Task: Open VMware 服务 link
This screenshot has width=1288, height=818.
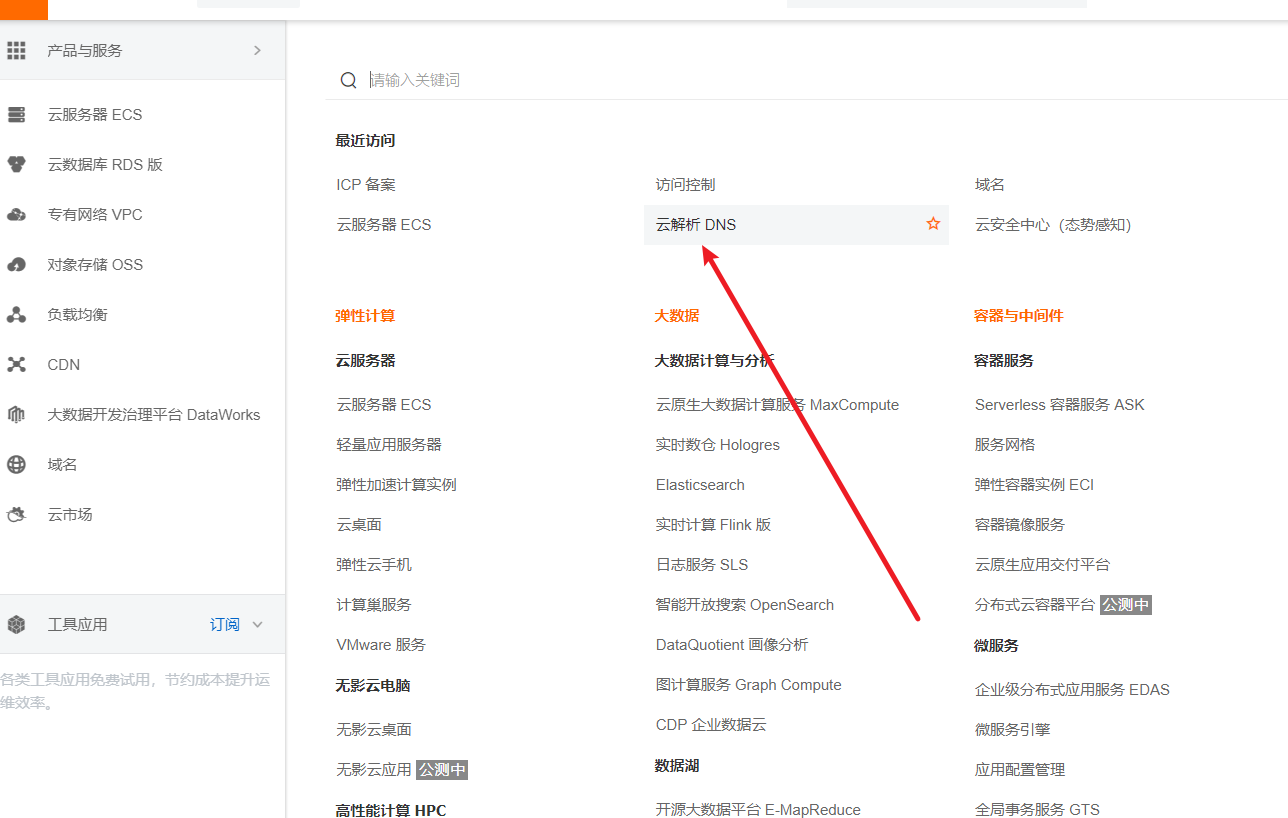Action: (381, 645)
